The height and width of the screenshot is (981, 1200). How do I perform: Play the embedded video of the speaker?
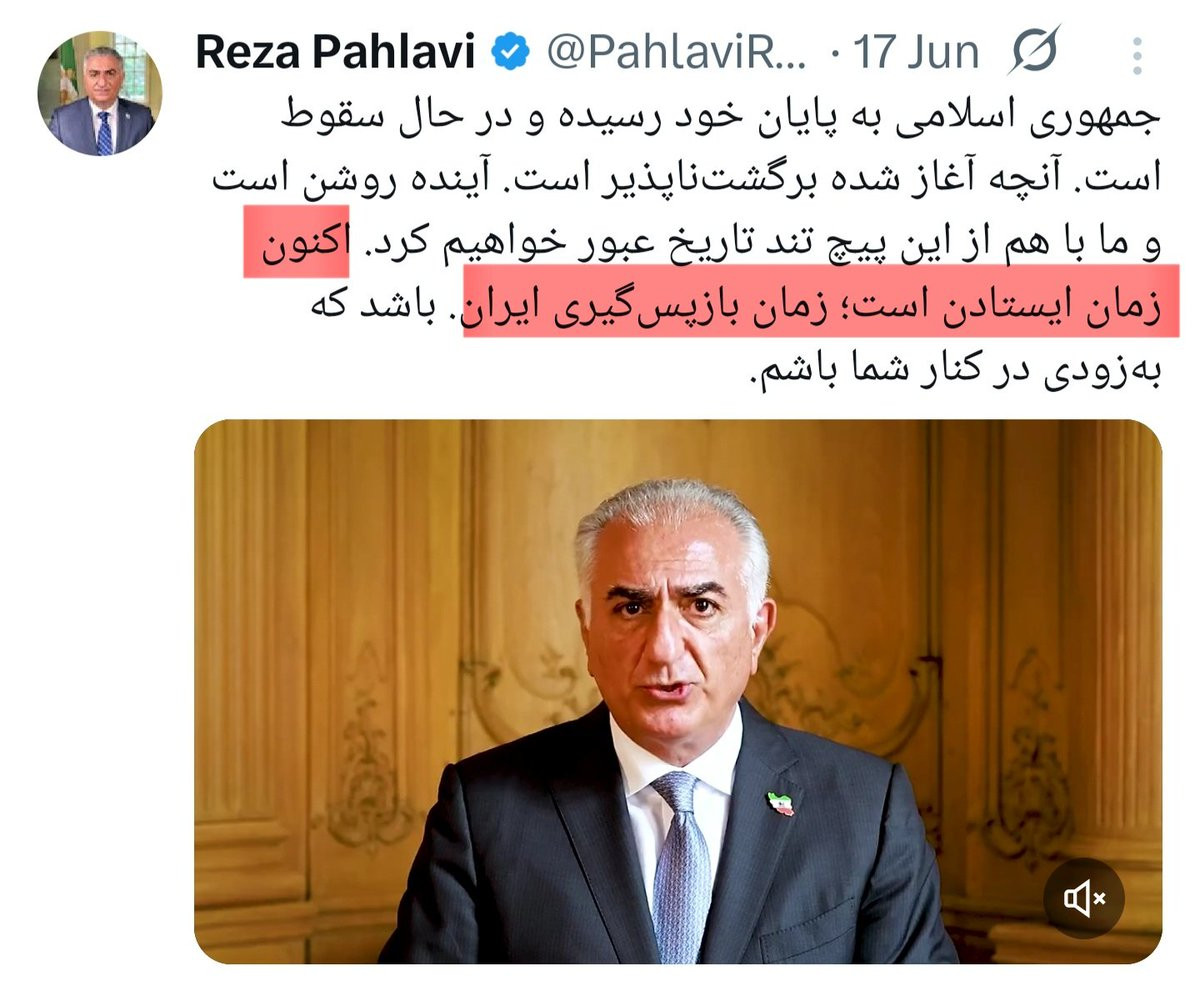pyautogui.click(x=678, y=692)
